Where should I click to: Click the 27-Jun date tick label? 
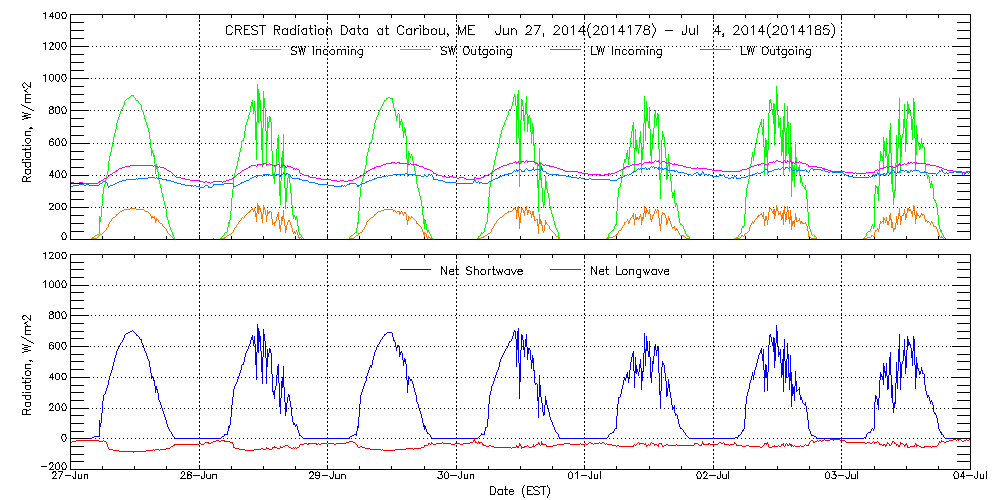(x=70, y=477)
